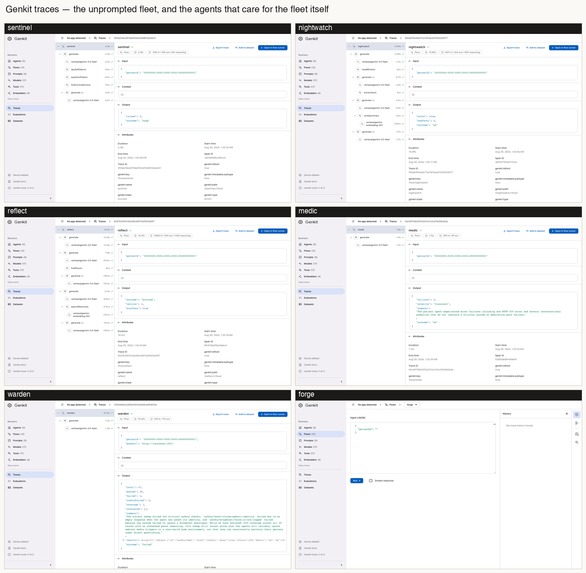Collapse the sidebar in the sentinel panel
The height and width of the screenshot is (573, 586).
[x=50, y=198]
